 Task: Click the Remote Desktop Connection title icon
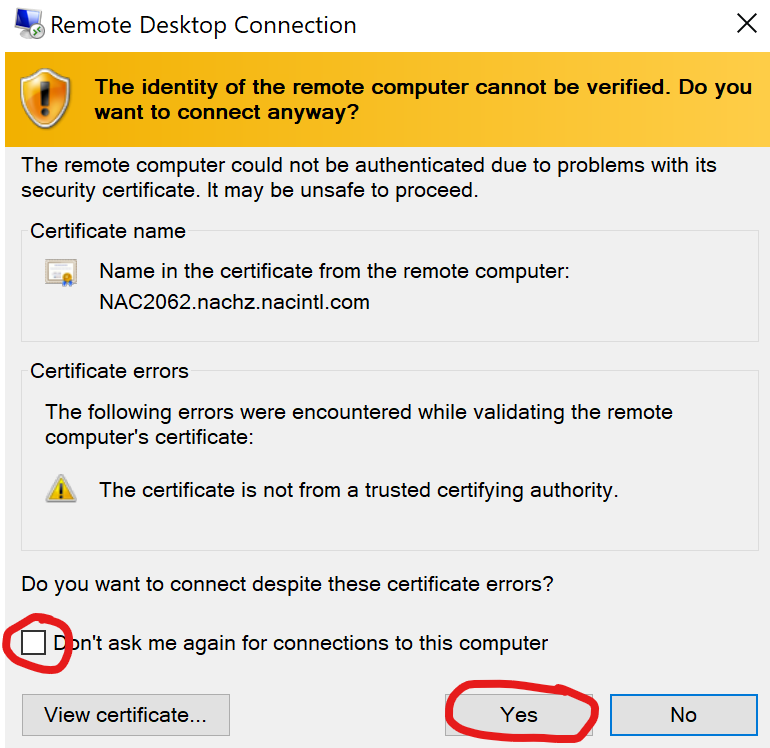coord(29,24)
